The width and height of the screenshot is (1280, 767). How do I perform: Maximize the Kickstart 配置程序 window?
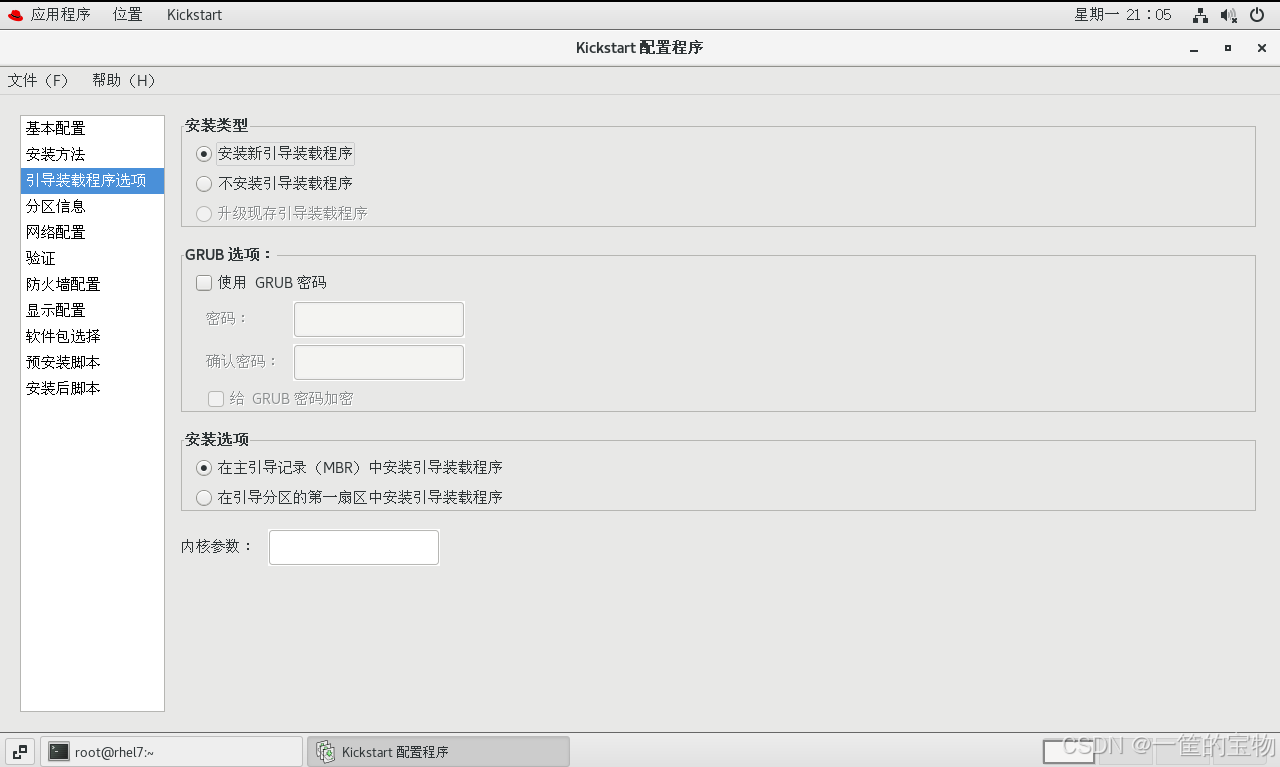(1228, 48)
